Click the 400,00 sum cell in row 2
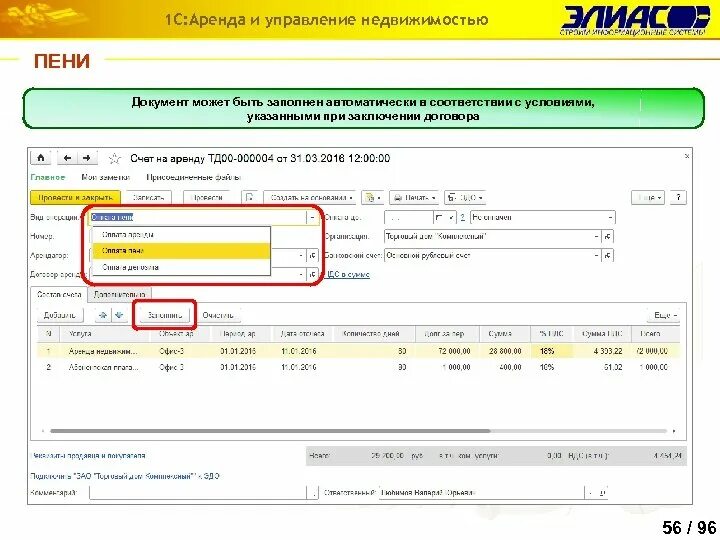This screenshot has width=720, height=540. [x=505, y=367]
